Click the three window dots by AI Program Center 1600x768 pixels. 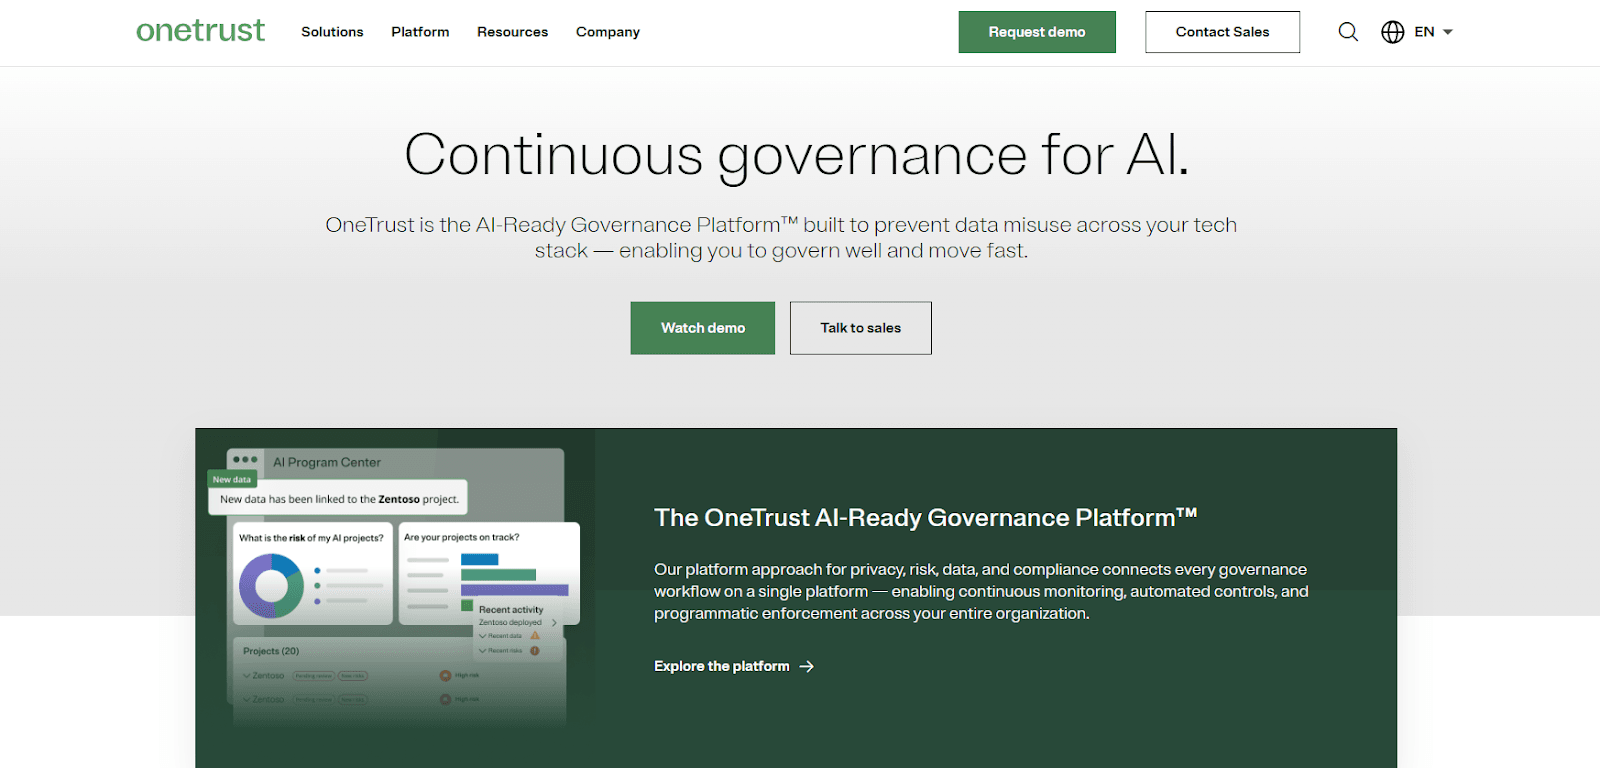pyautogui.click(x=245, y=460)
